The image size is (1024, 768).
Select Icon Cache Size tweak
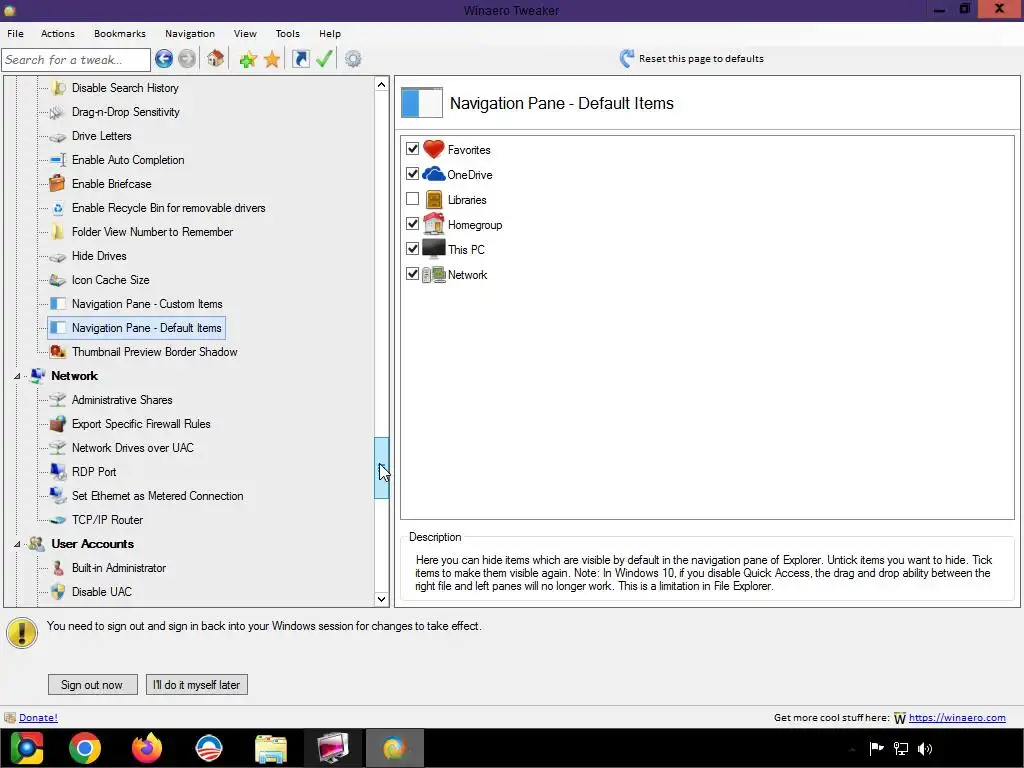pos(110,280)
